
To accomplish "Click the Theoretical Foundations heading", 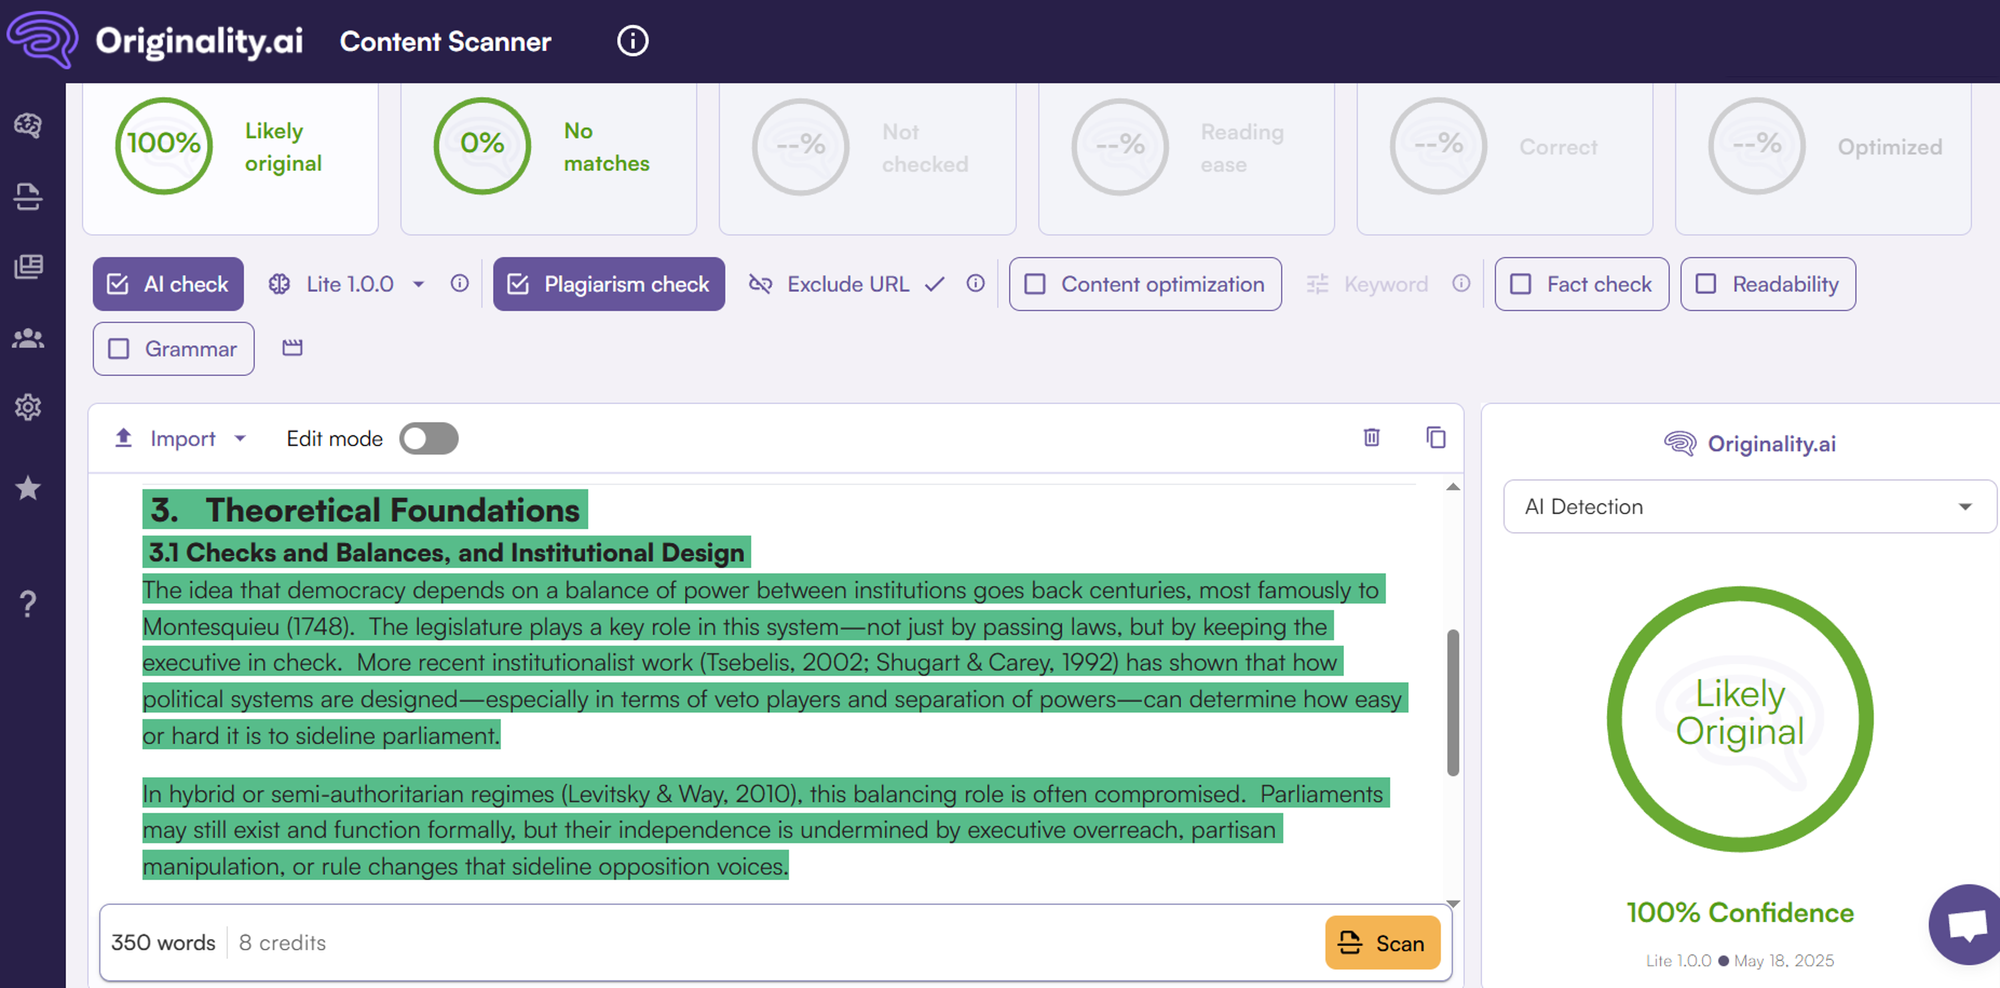I will [365, 510].
